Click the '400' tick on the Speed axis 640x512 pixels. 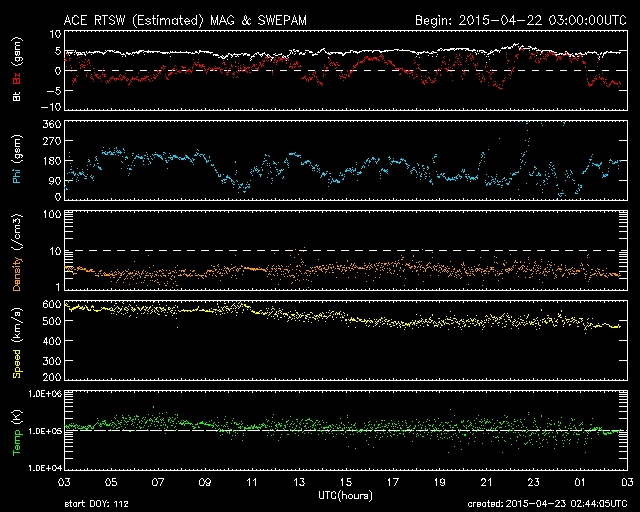[x=52, y=341]
